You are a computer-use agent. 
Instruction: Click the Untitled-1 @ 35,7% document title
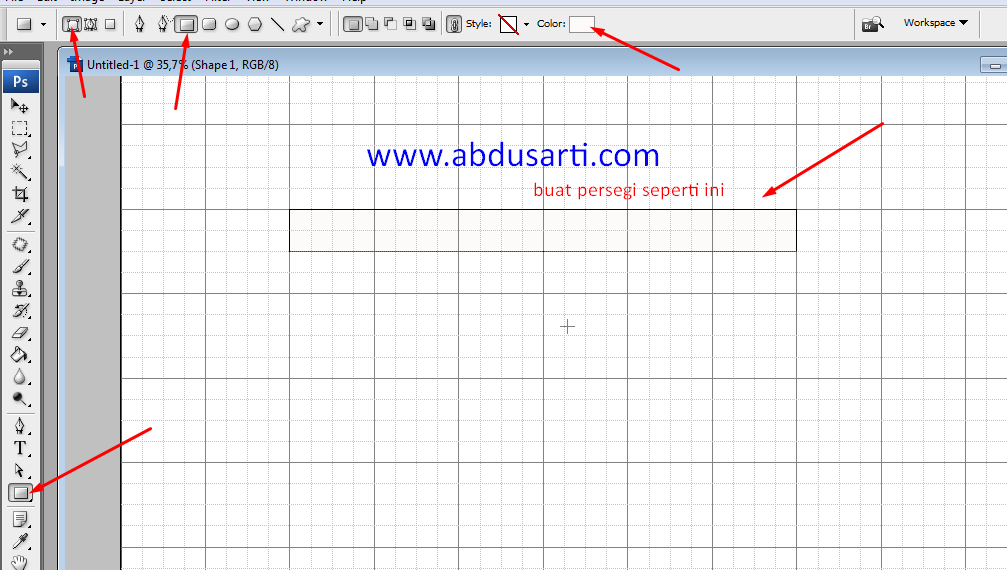click(x=182, y=65)
